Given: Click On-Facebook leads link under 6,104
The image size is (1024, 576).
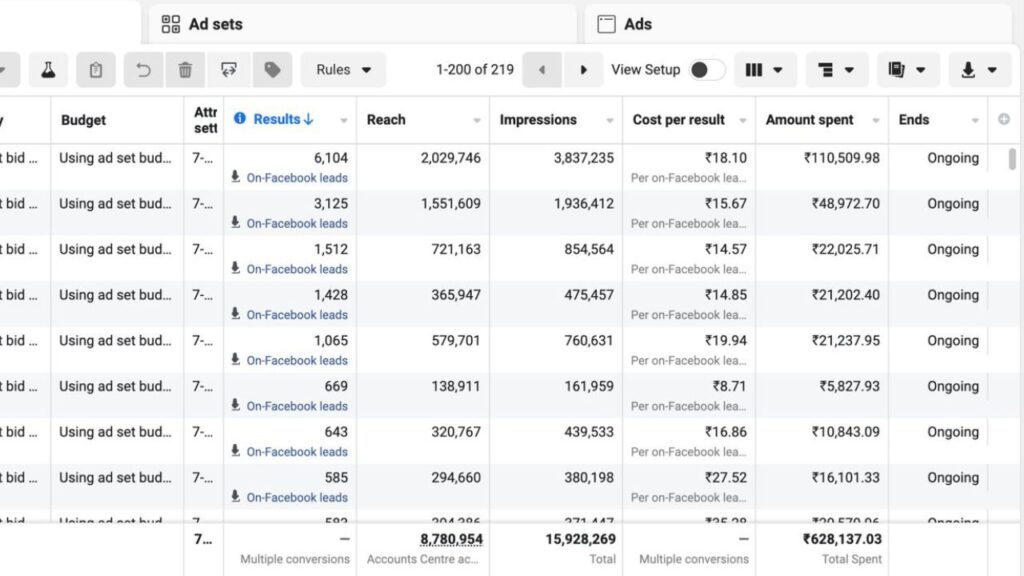Looking at the screenshot, I should tap(297, 178).
